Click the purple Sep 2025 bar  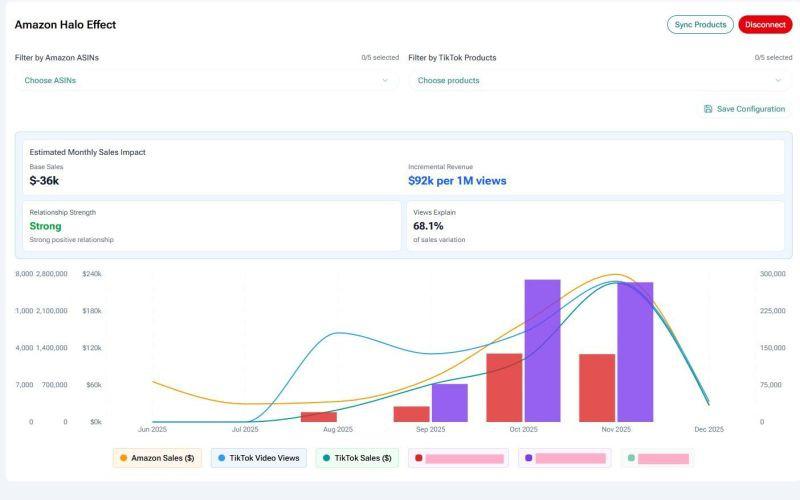pos(449,403)
